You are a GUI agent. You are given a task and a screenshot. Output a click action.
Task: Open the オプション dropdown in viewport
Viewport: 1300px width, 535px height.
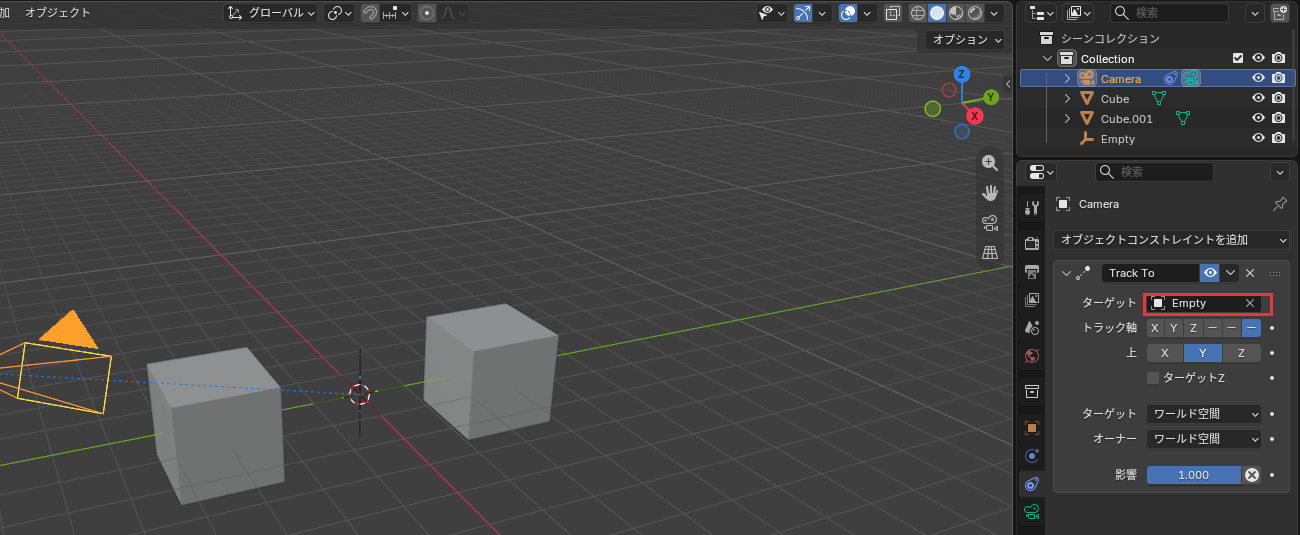tap(963, 40)
